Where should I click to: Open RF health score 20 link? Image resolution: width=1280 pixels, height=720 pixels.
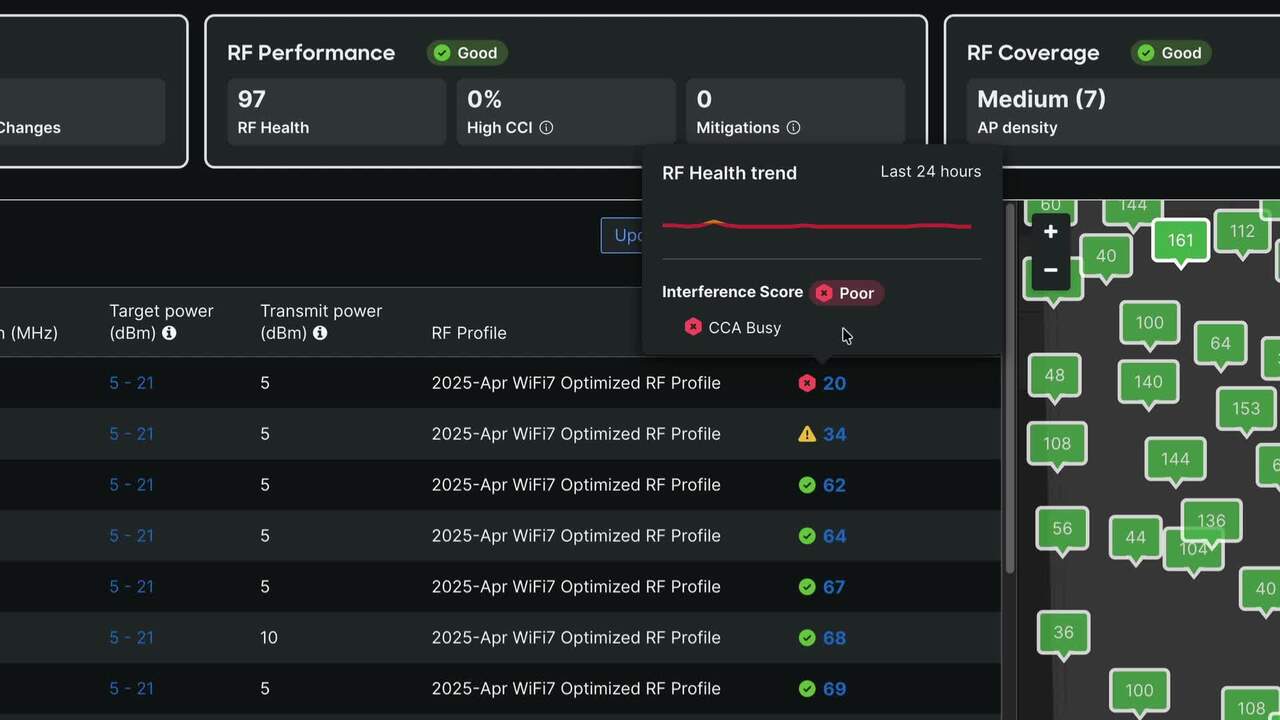834,383
